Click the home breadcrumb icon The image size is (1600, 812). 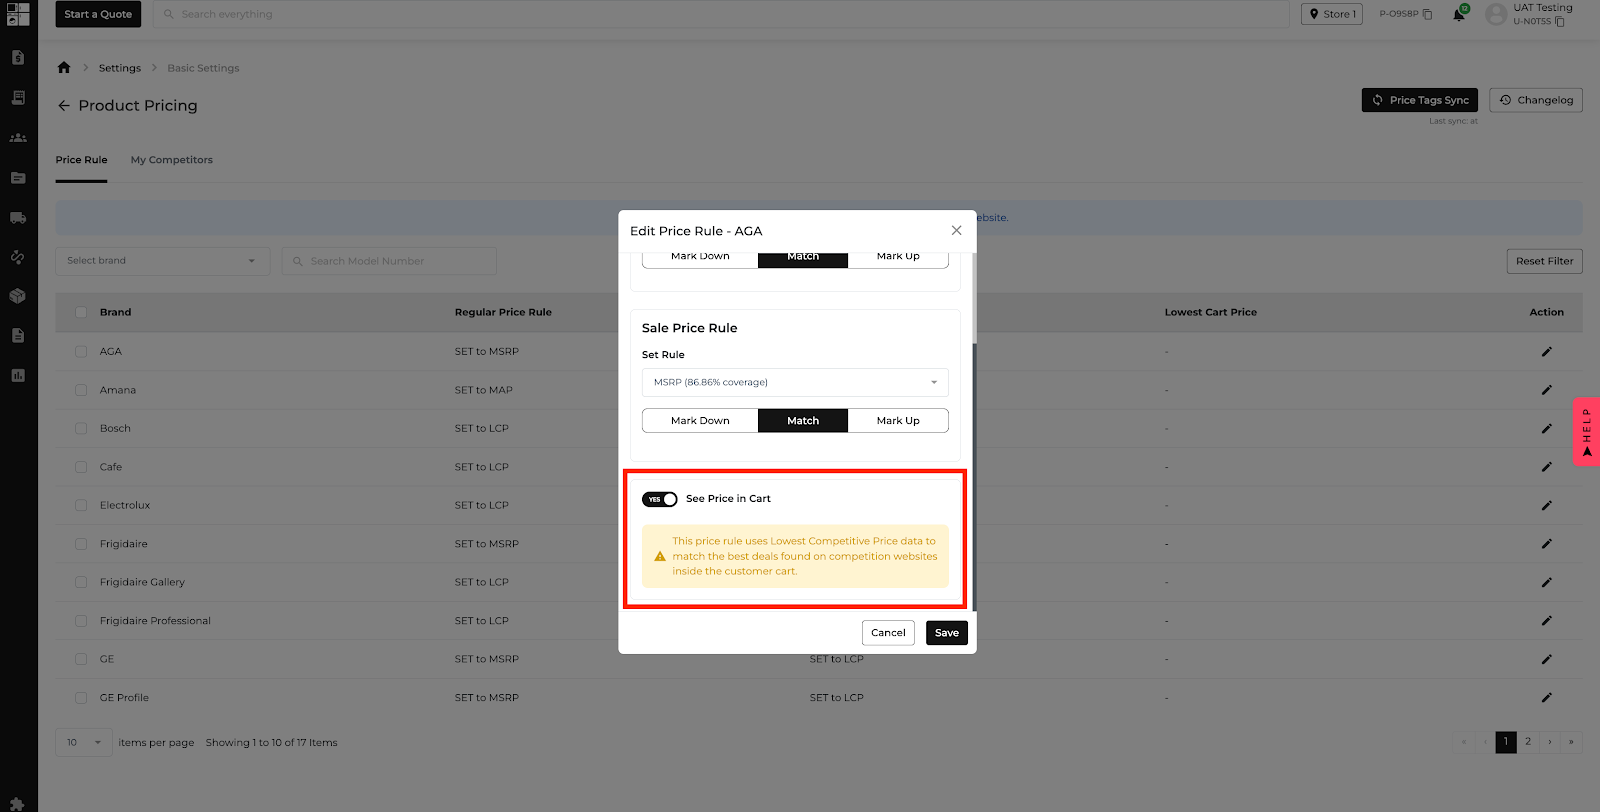(64, 68)
